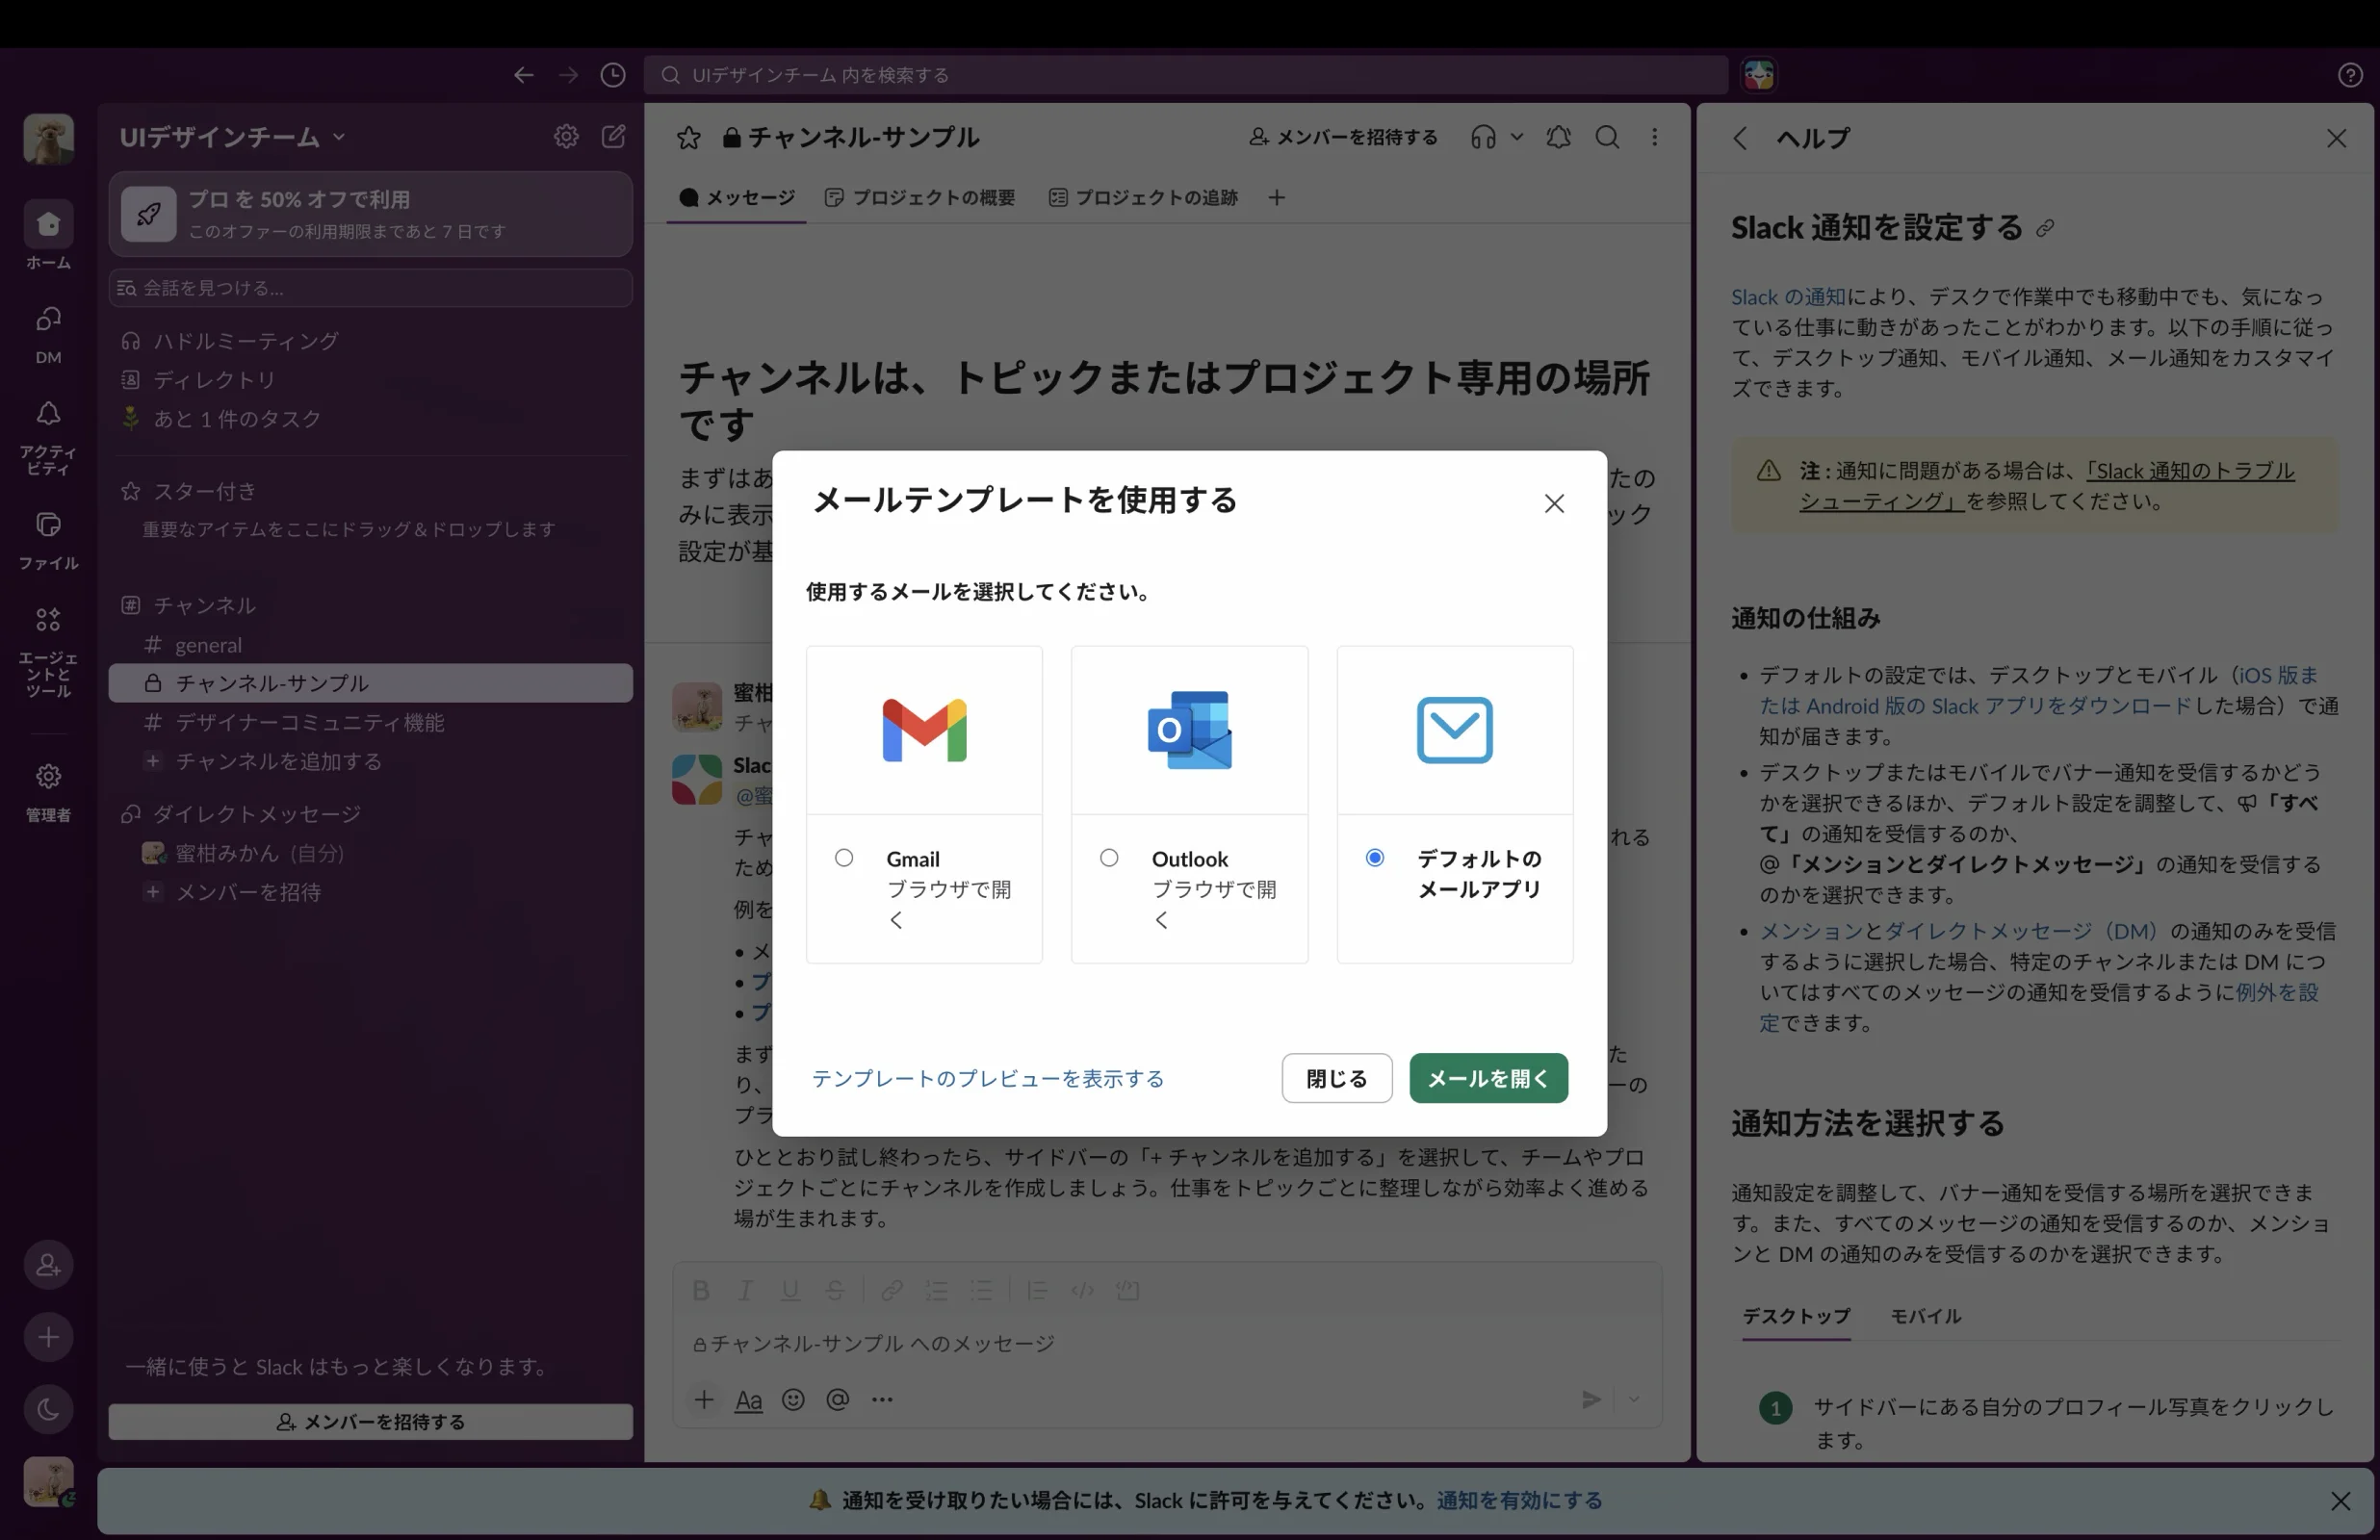Toggle the moon pause-notifications icon
This screenshot has width=2380, height=1540.
tap(48, 1409)
